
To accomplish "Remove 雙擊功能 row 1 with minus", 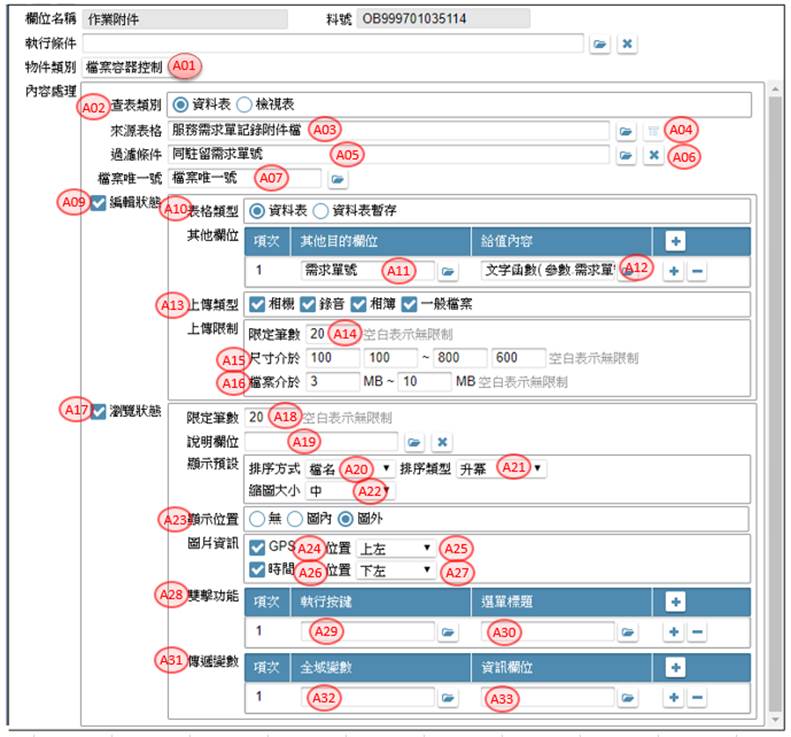I will (x=697, y=632).
